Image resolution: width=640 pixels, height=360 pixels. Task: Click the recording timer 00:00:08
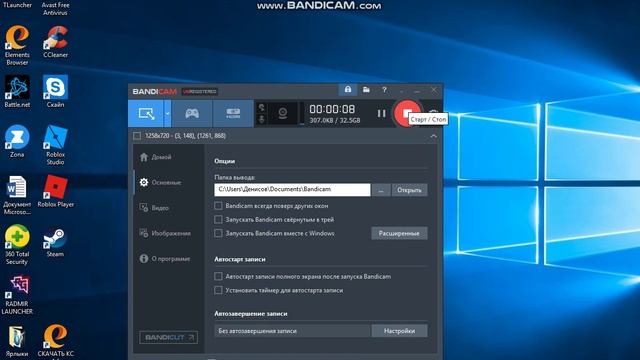[332, 109]
